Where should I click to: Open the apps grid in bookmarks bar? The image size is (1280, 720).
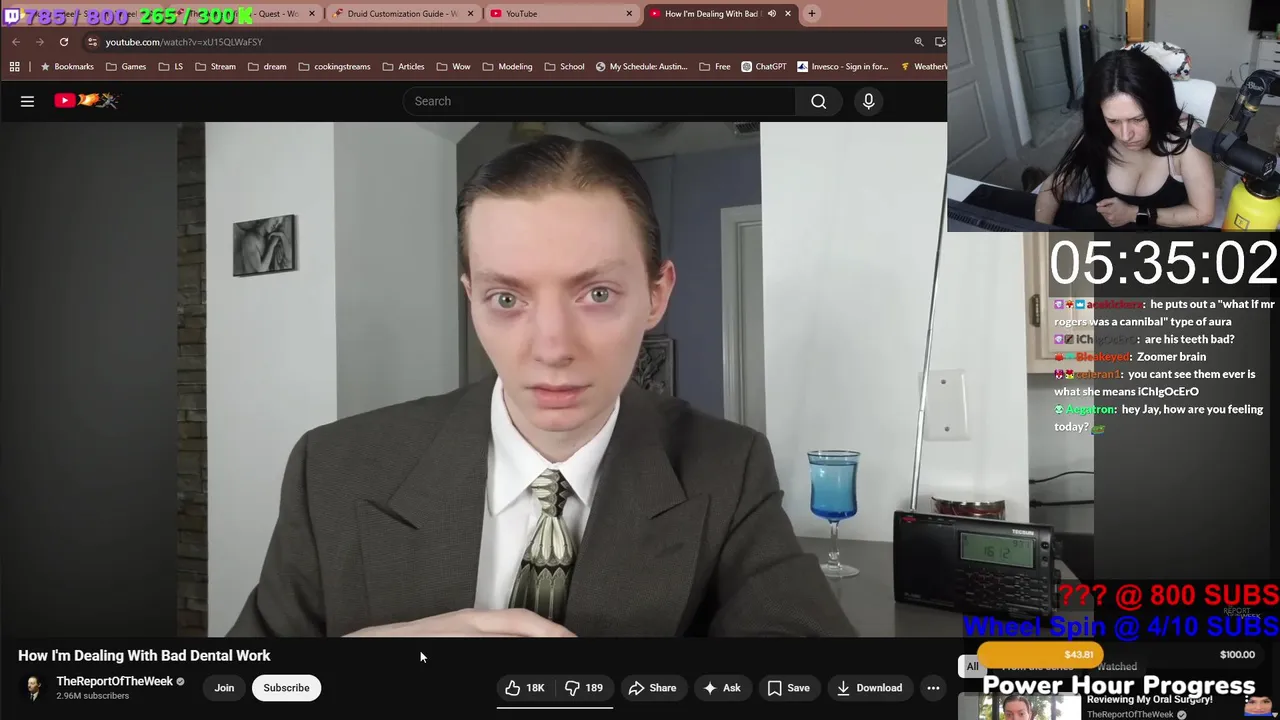click(x=14, y=67)
